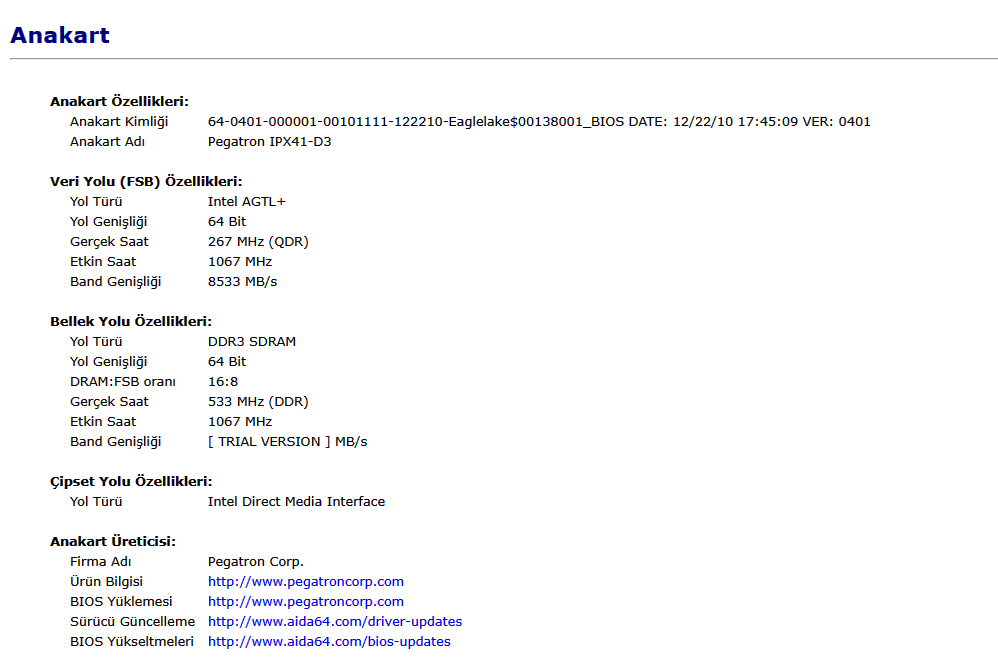Click the Sürücü Güncelleme label

tap(132, 622)
